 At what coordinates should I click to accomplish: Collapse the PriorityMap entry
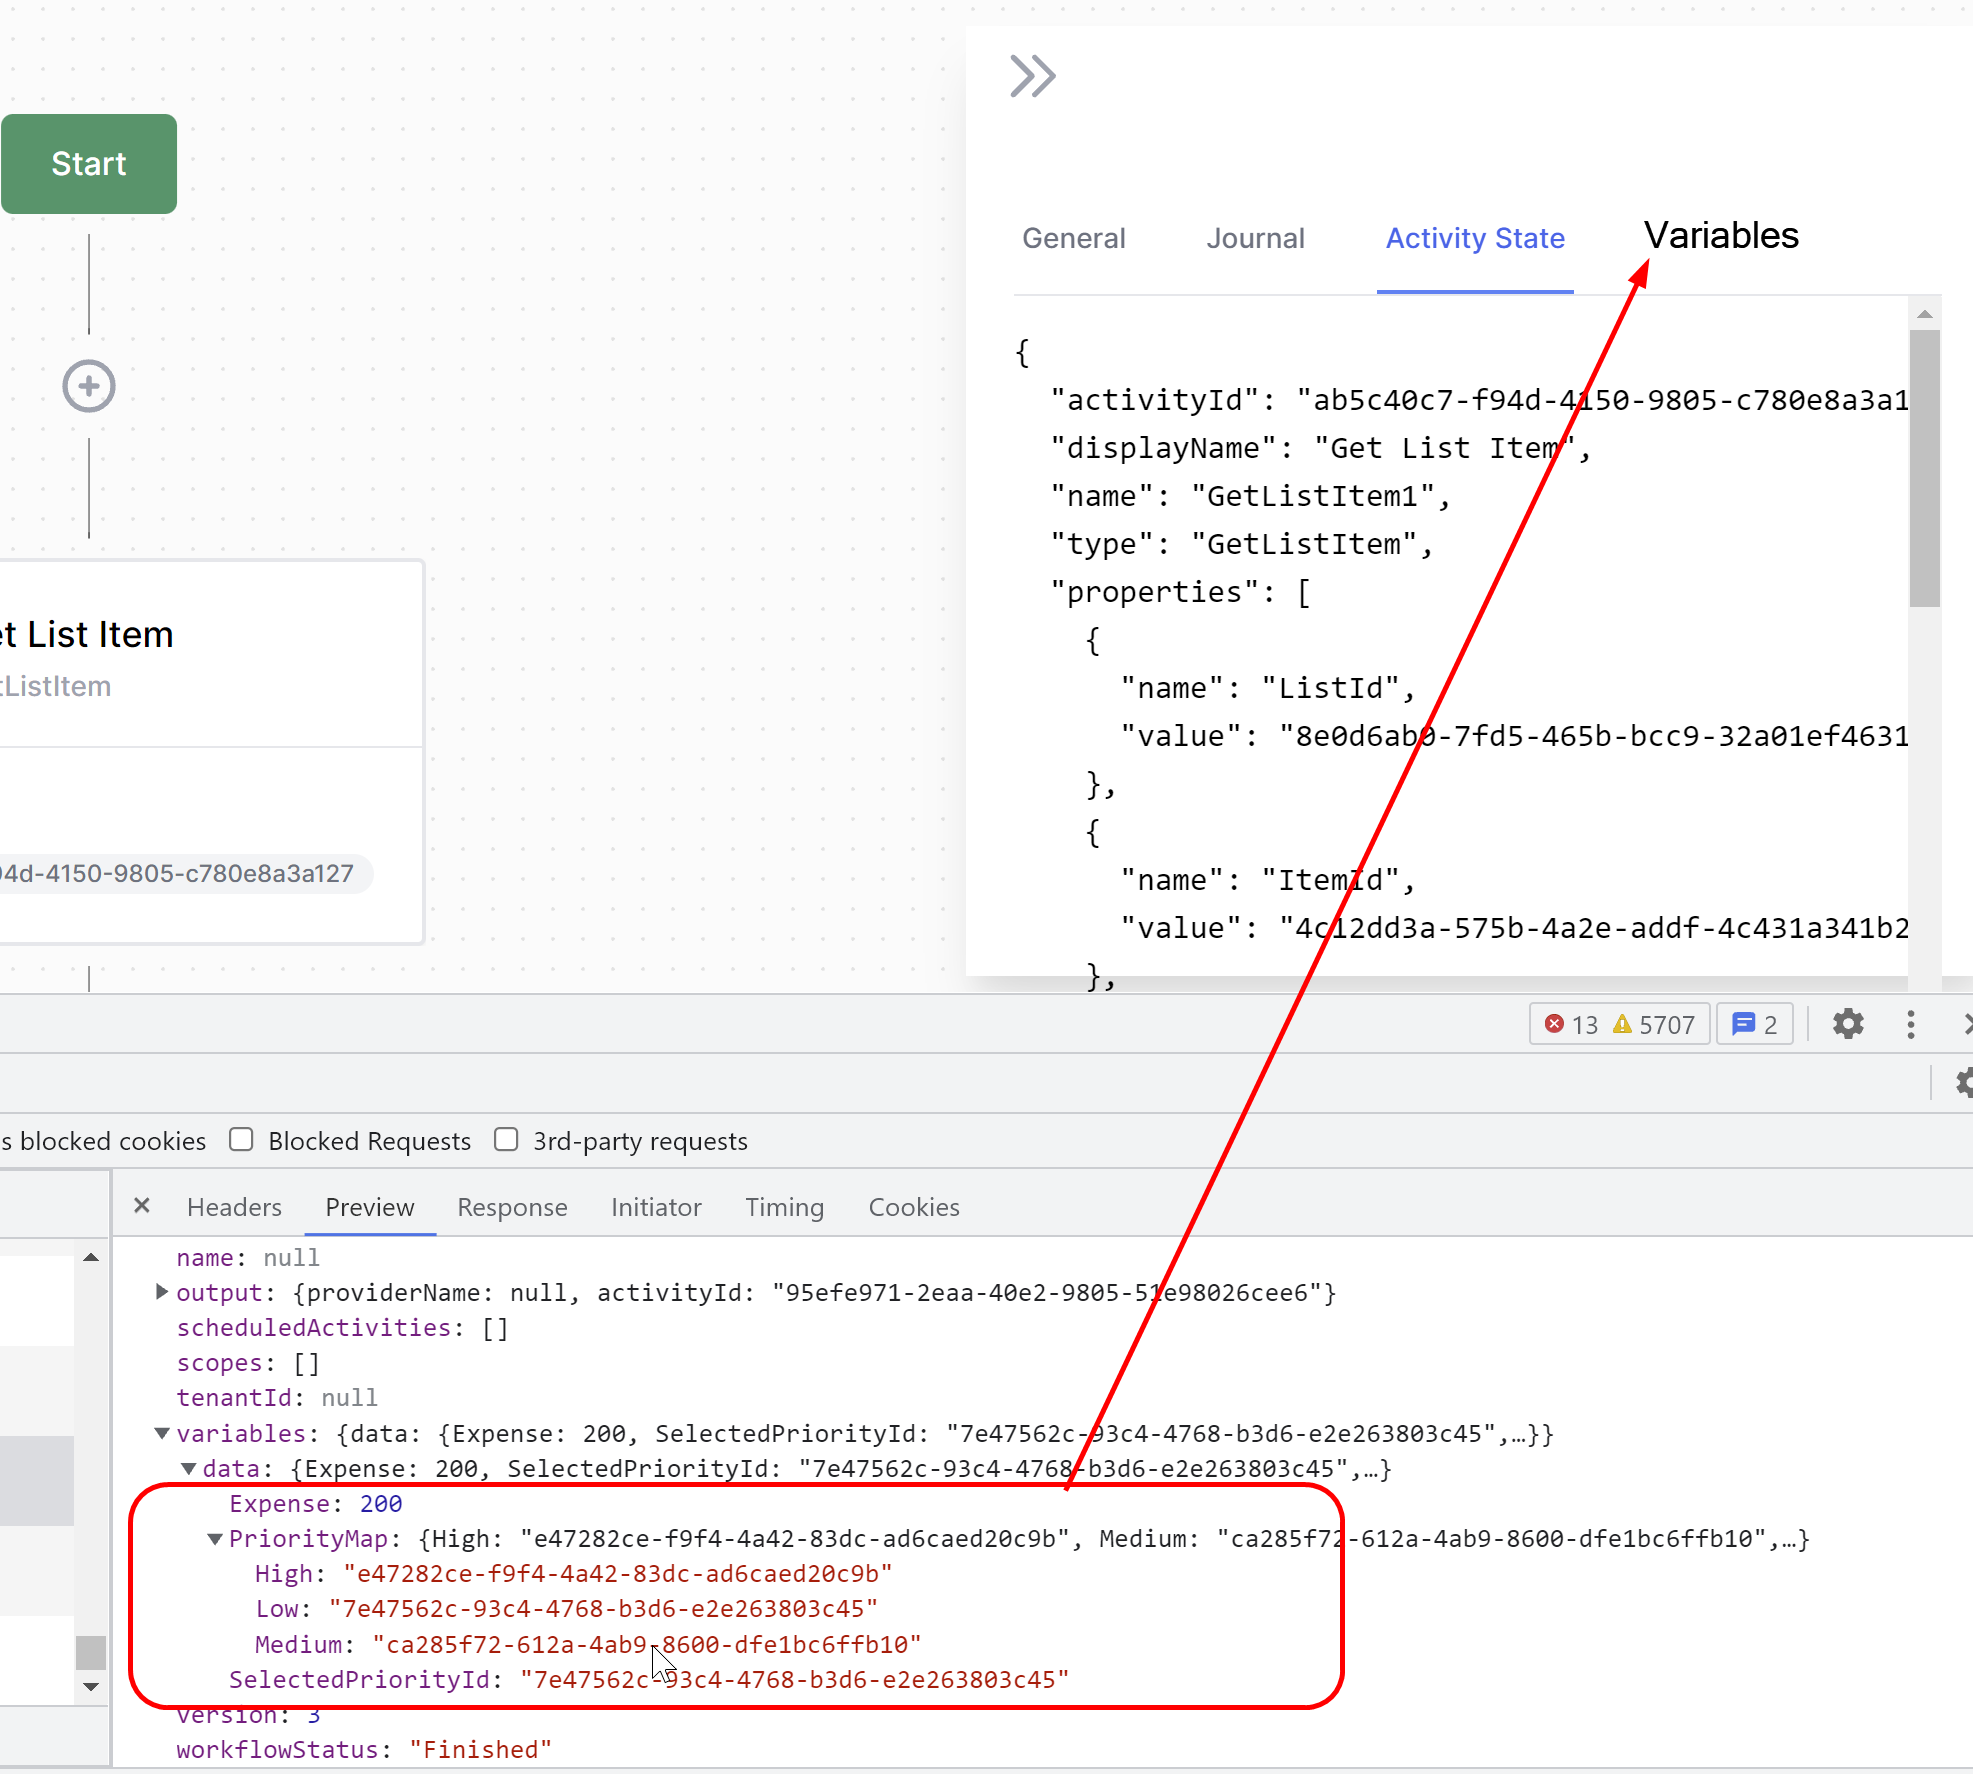[x=214, y=1538]
